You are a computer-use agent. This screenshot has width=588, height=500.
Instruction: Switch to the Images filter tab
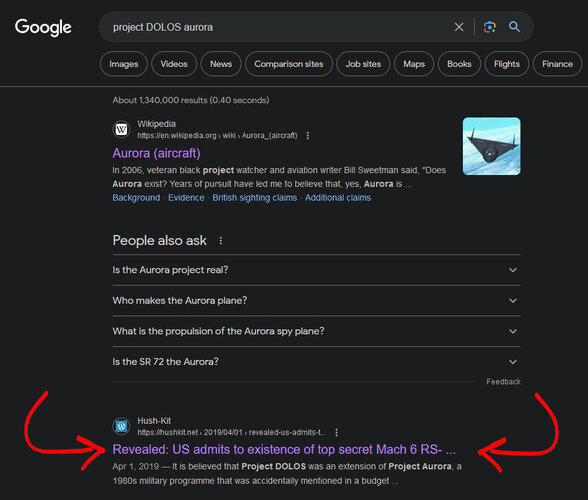point(124,64)
